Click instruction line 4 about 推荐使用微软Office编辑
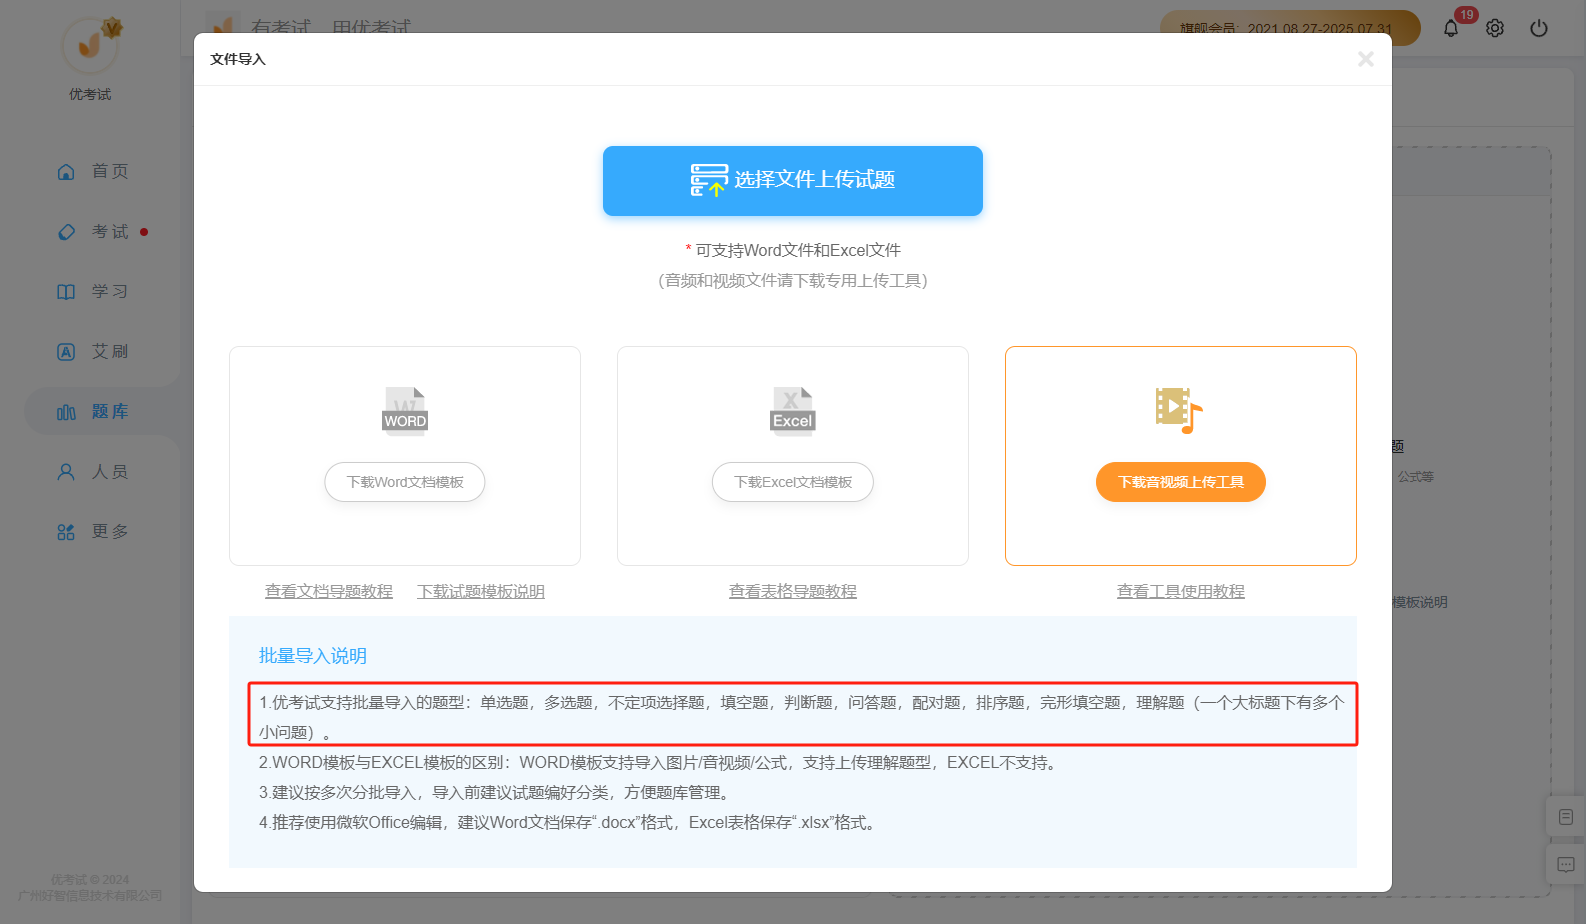This screenshot has height=924, width=1586. coord(569,822)
